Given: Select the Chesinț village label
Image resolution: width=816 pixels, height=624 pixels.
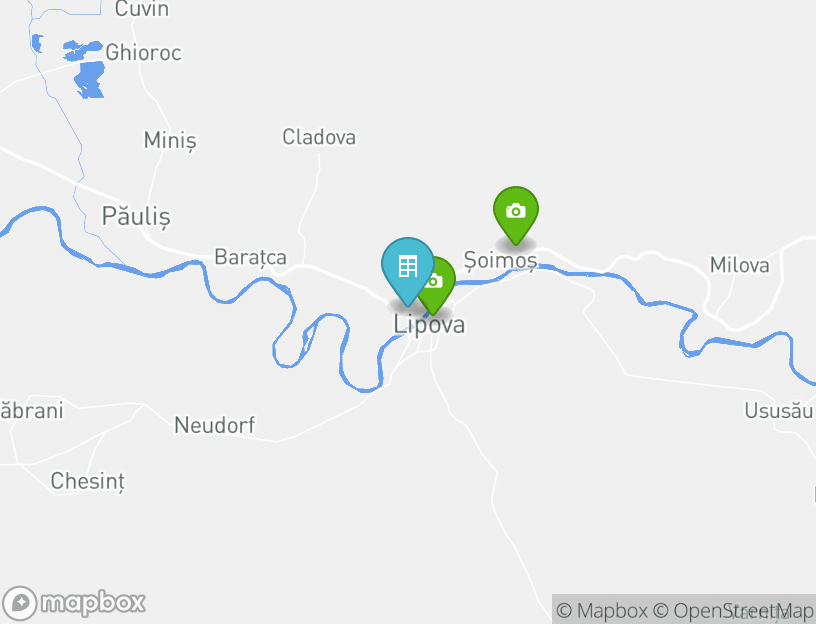Looking at the screenshot, I should coord(88,481).
